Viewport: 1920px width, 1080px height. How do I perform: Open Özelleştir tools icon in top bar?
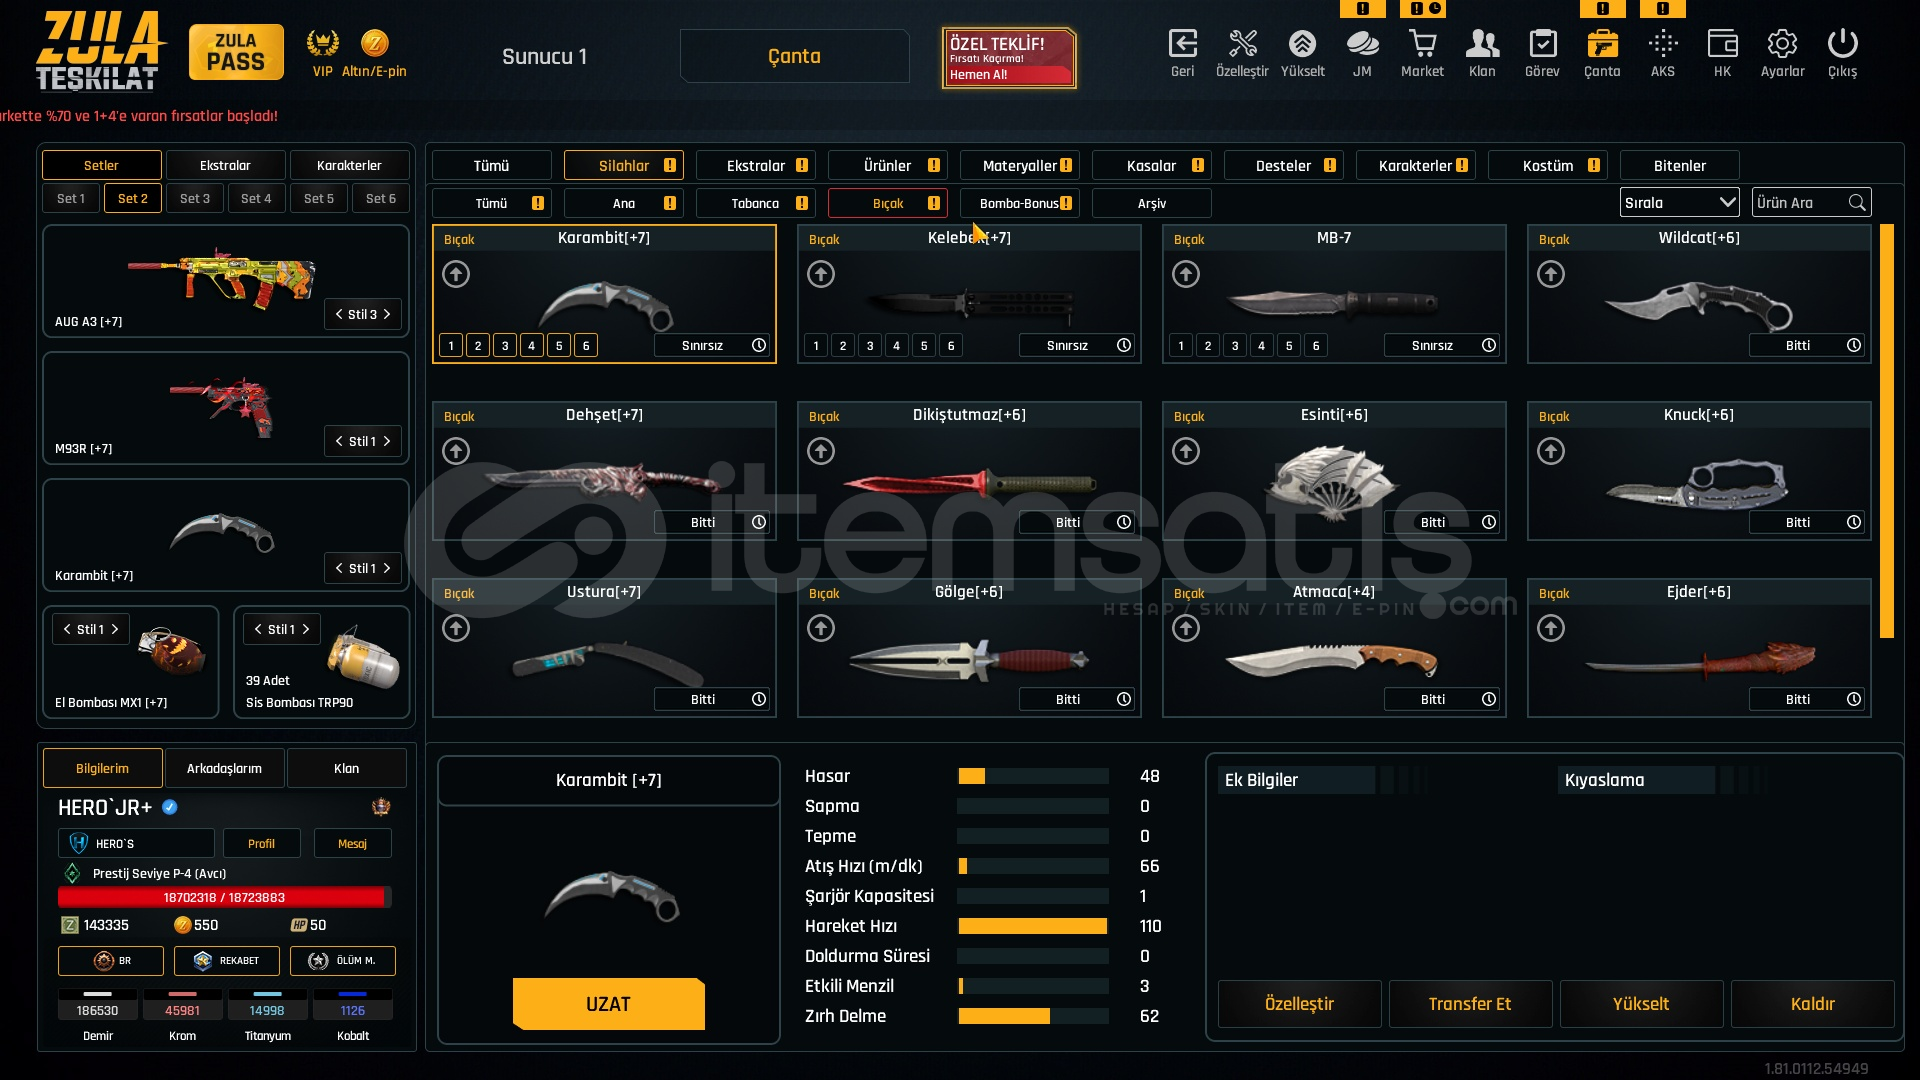point(1242,44)
